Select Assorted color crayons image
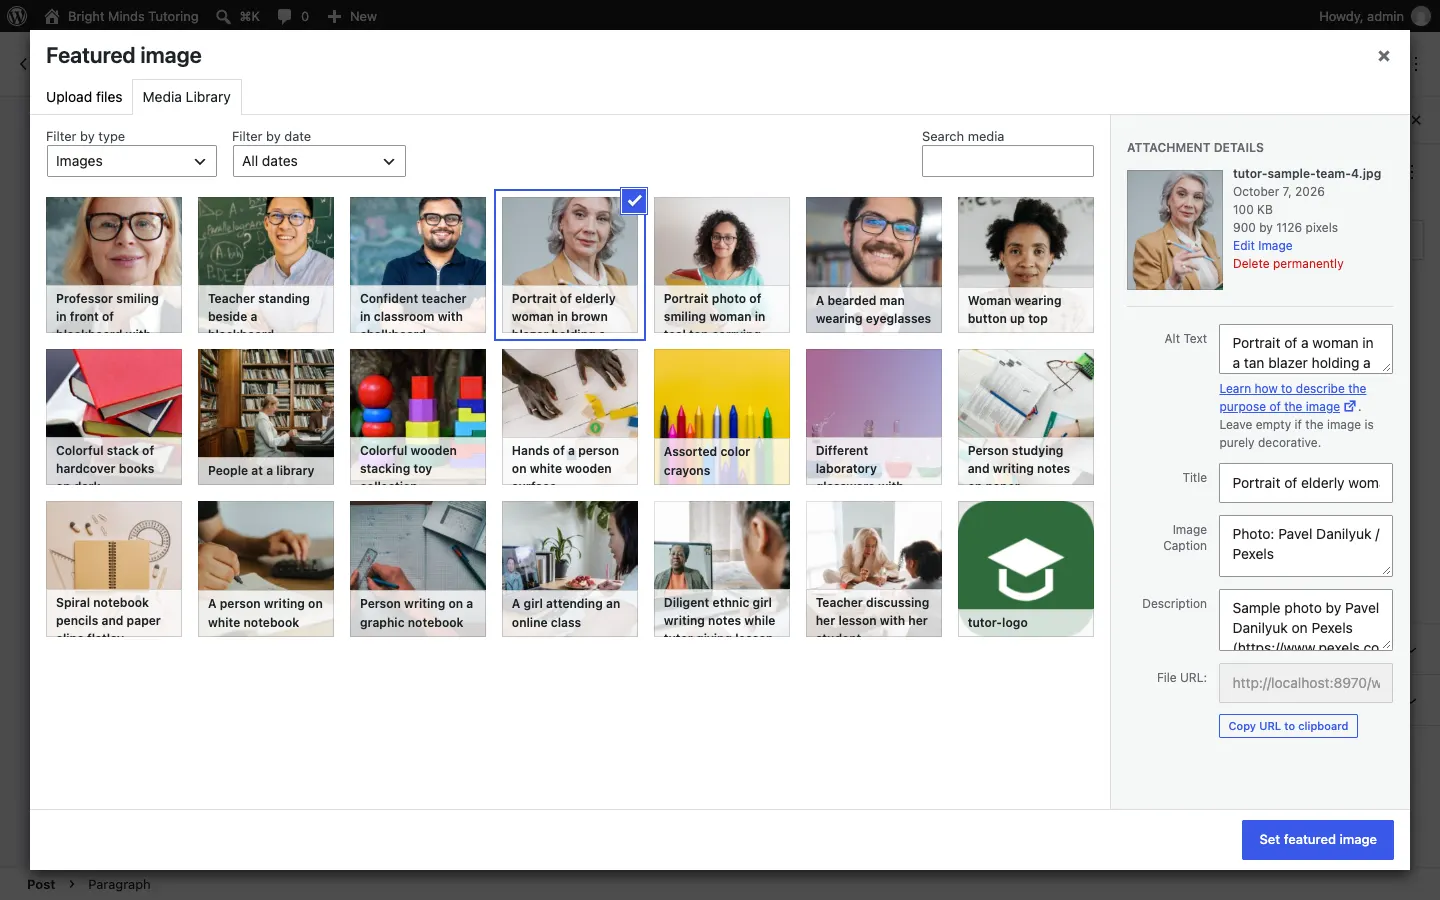 [722, 417]
